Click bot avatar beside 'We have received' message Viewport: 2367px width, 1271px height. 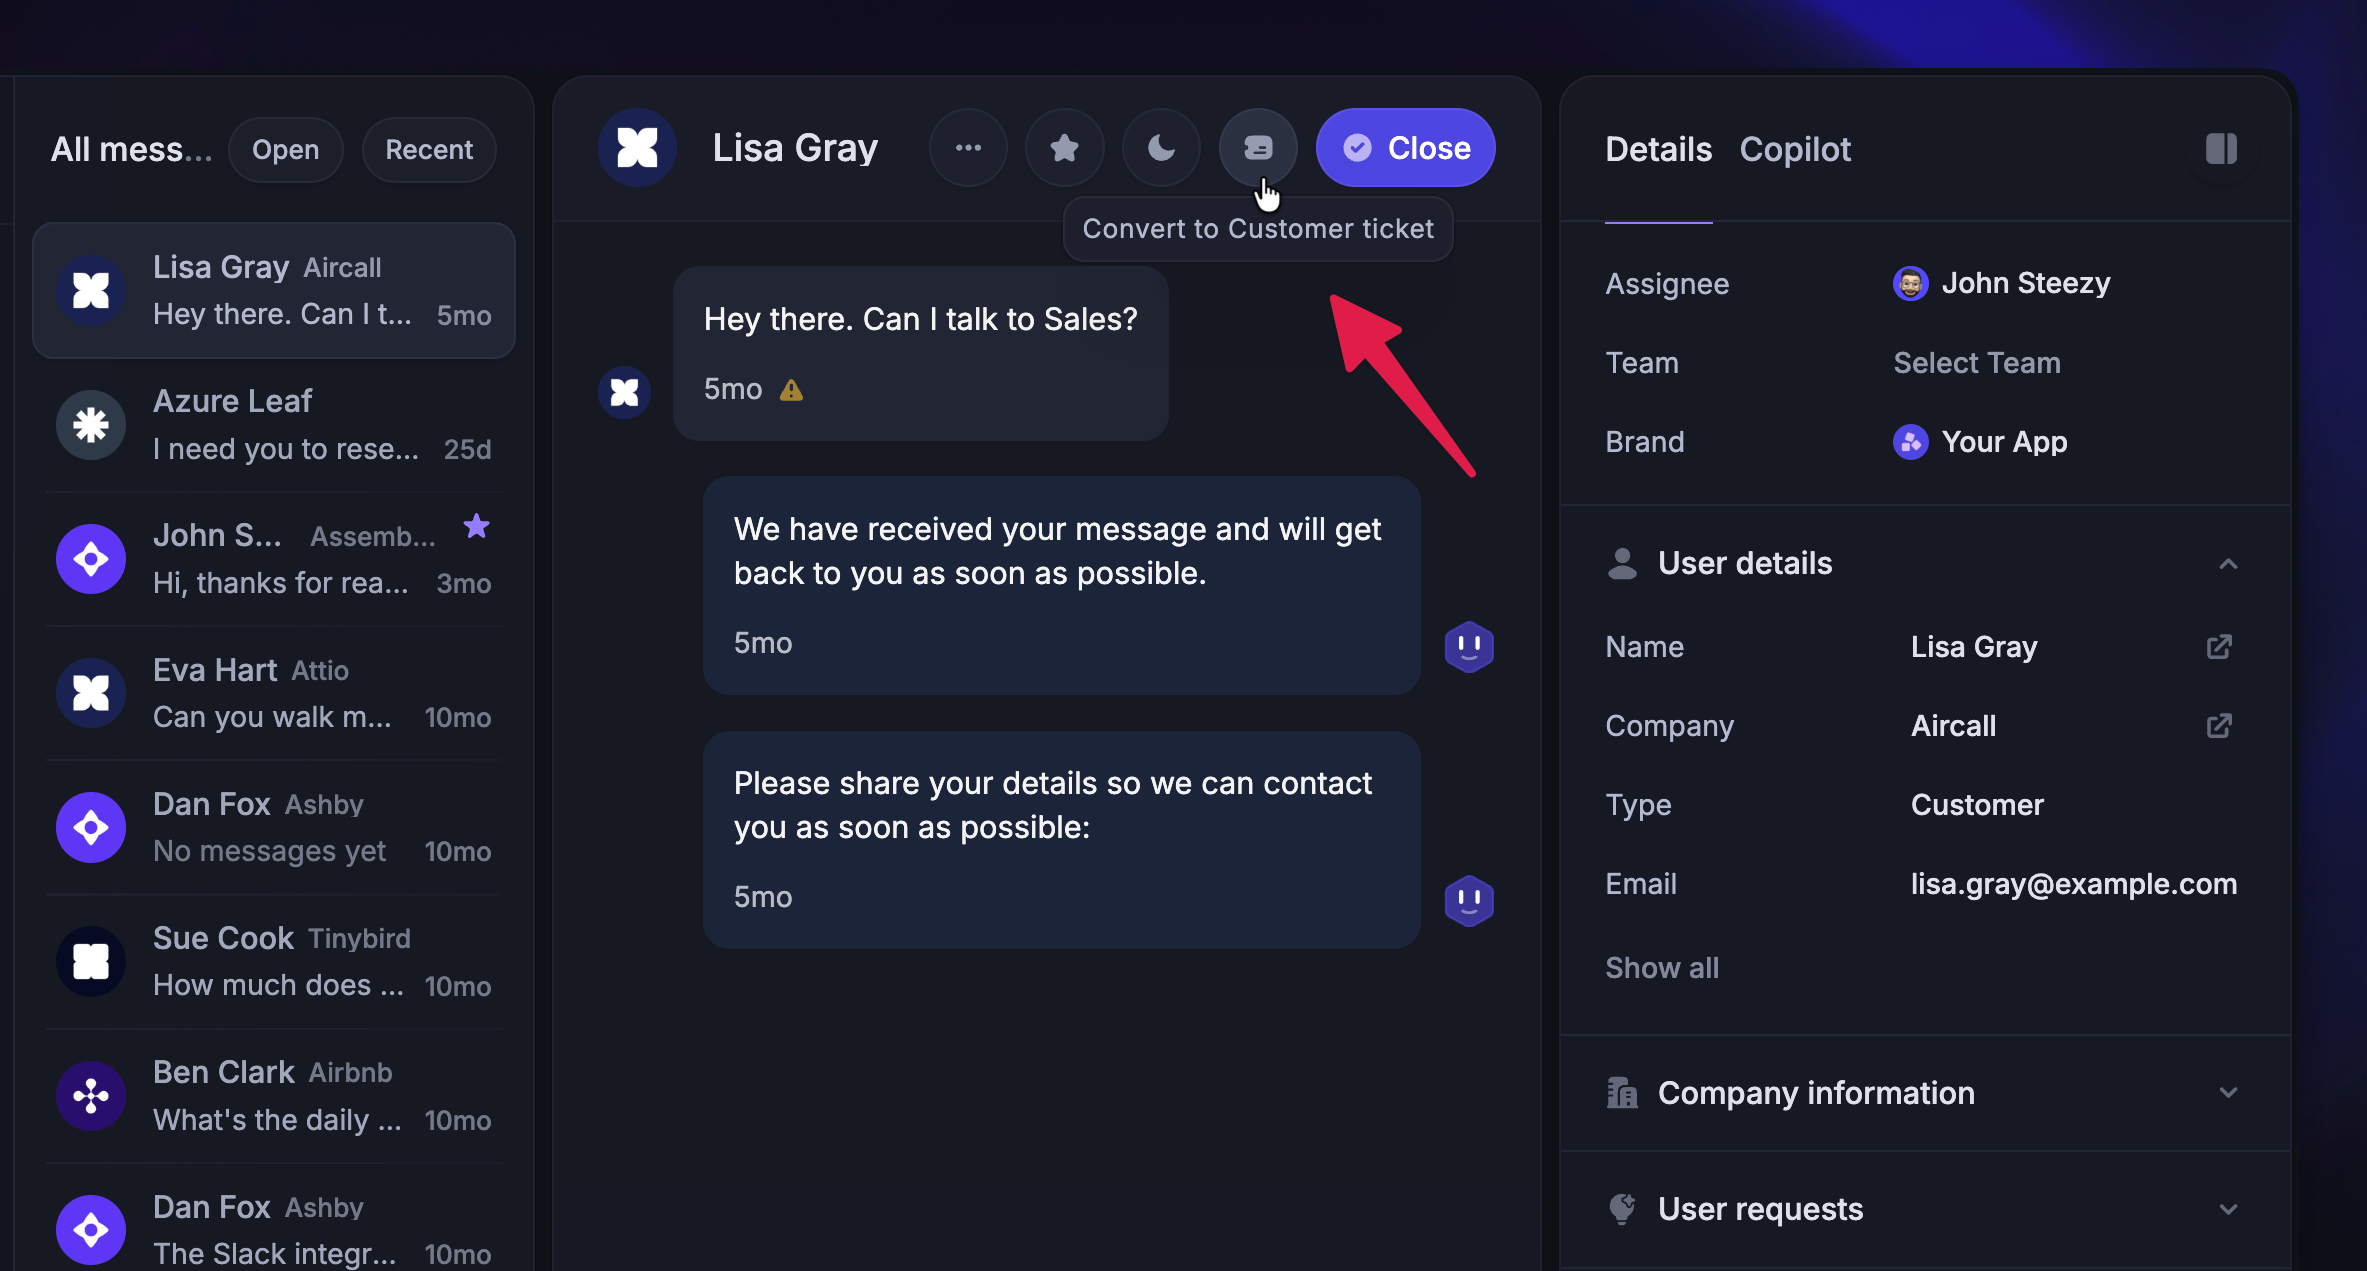[x=1469, y=647]
